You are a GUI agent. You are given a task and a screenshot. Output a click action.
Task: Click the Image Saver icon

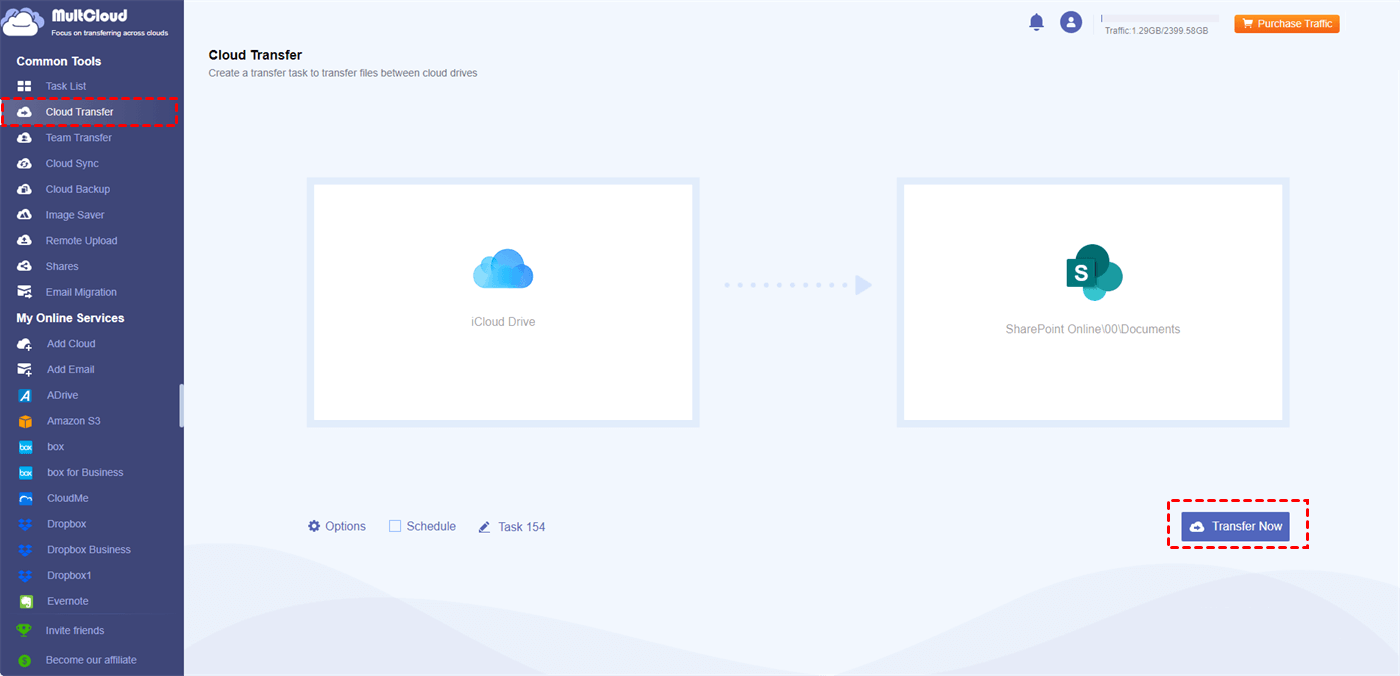[x=25, y=215]
